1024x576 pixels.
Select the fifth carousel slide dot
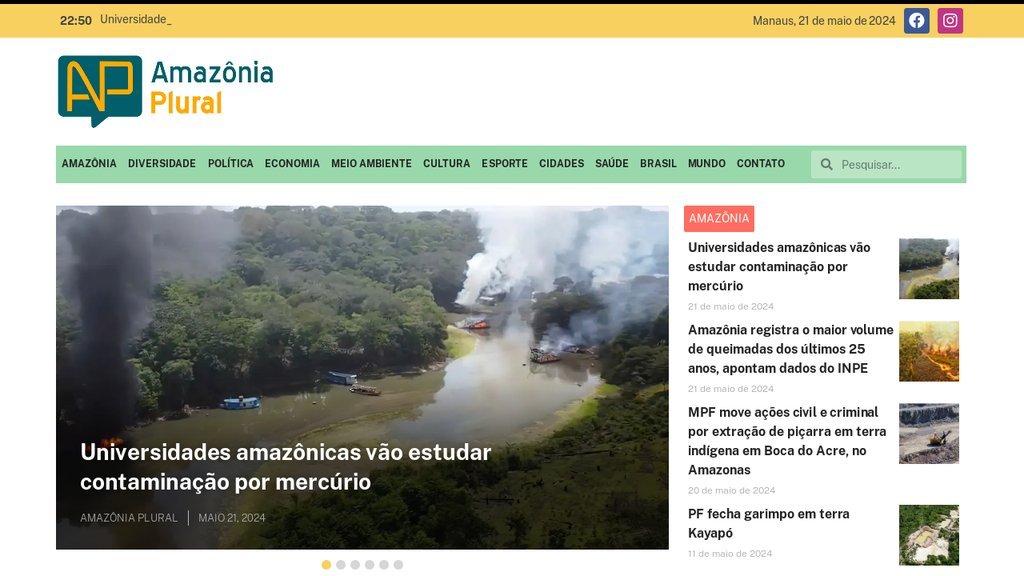coord(384,565)
